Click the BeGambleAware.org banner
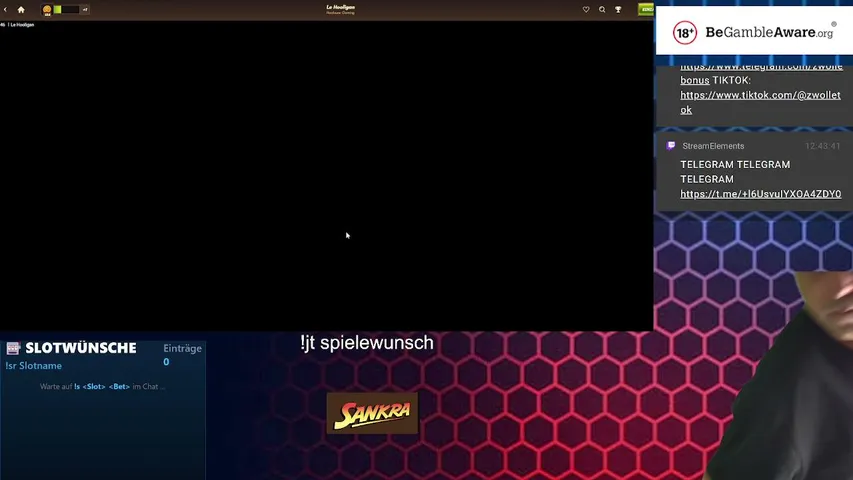This screenshot has width=853, height=480. [754, 31]
